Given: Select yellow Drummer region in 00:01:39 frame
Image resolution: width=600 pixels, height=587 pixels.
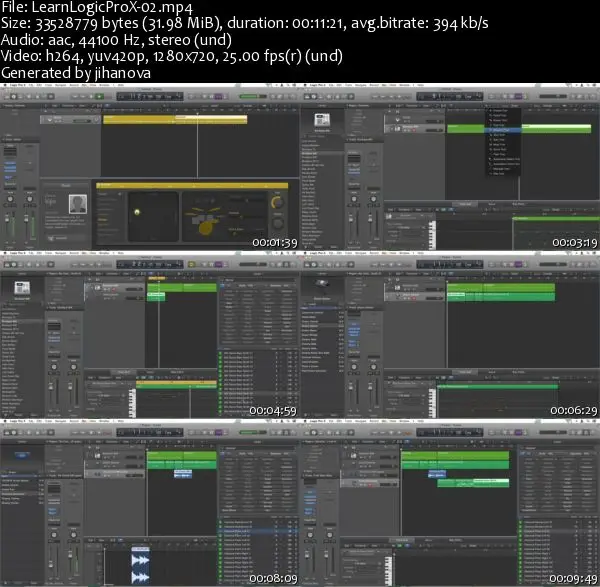Looking at the screenshot, I should tap(175, 119).
